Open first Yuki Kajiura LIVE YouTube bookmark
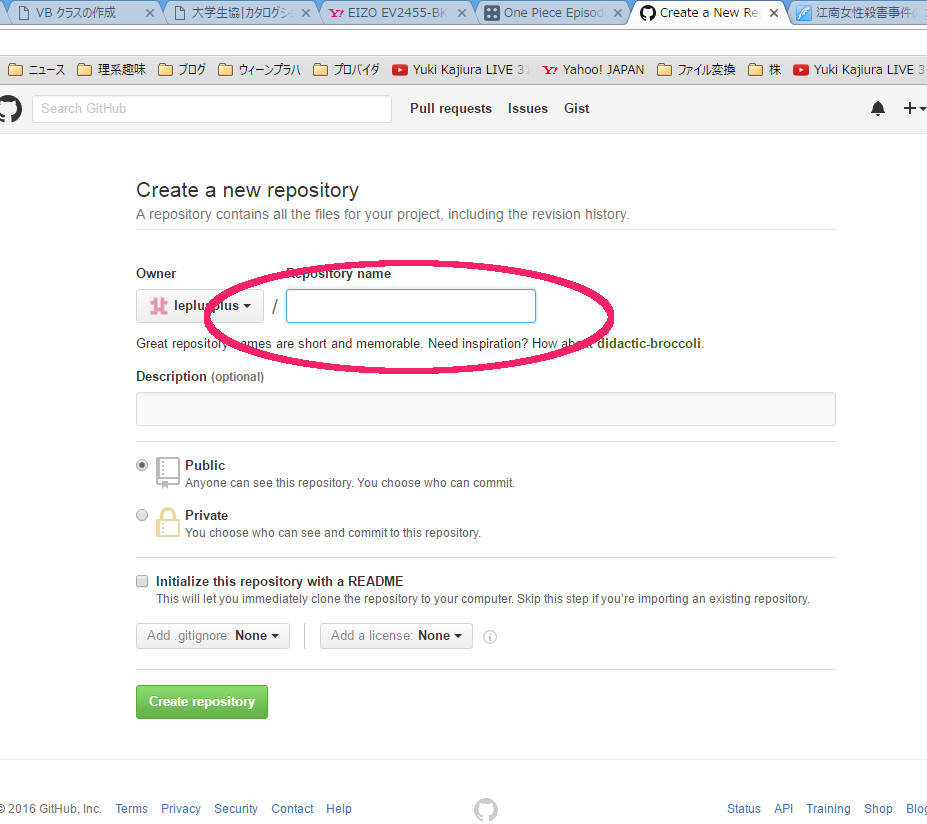Screen dimensions: 927x824 [461, 70]
